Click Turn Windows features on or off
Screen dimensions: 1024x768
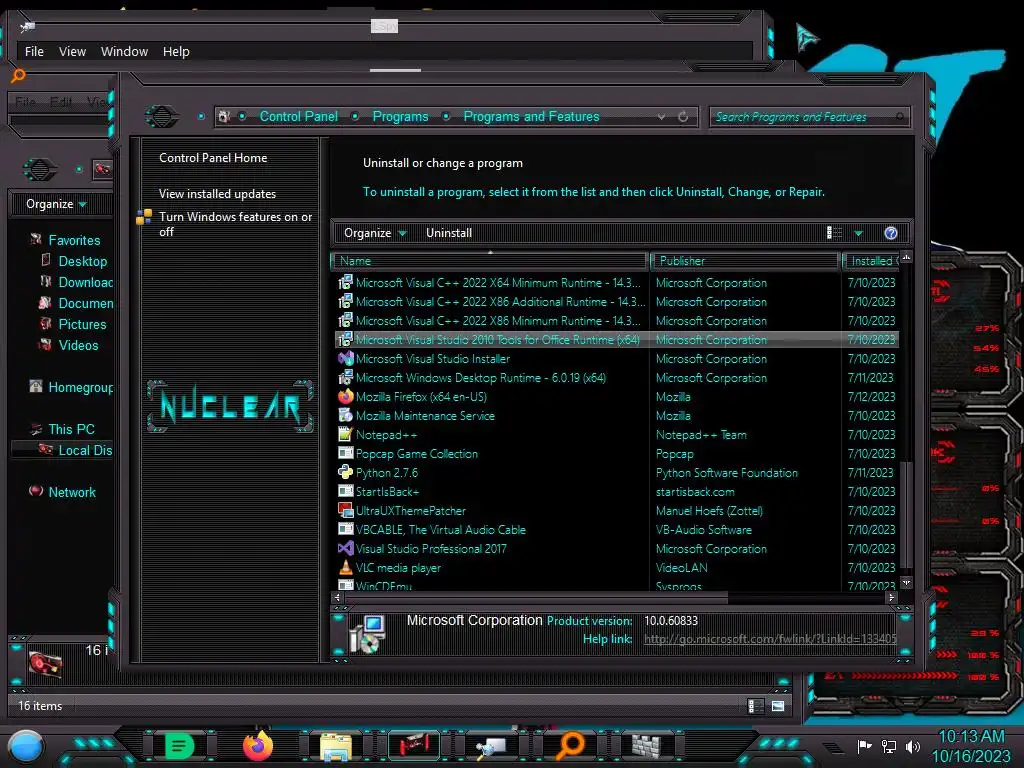click(235, 224)
